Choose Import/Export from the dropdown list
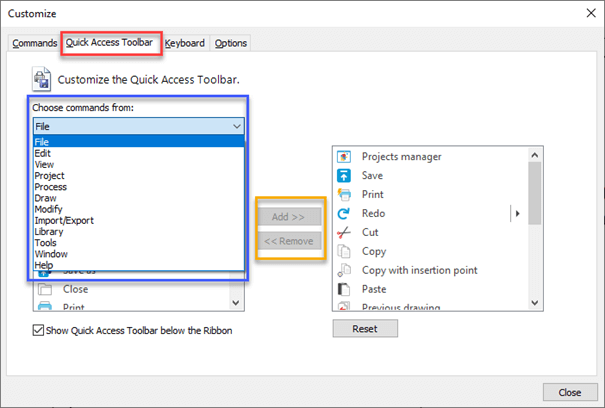This screenshot has width=605, height=408. [x=64, y=220]
